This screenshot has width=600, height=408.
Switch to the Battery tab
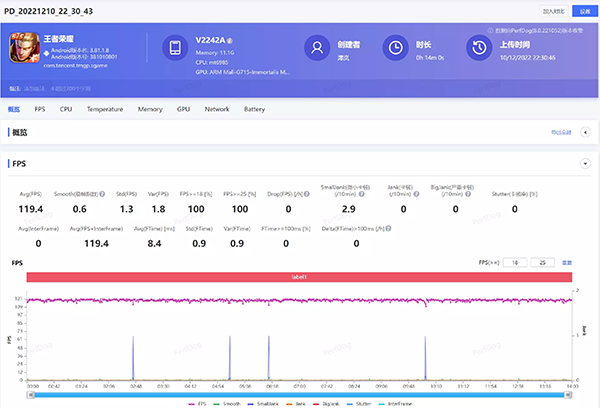coord(254,108)
